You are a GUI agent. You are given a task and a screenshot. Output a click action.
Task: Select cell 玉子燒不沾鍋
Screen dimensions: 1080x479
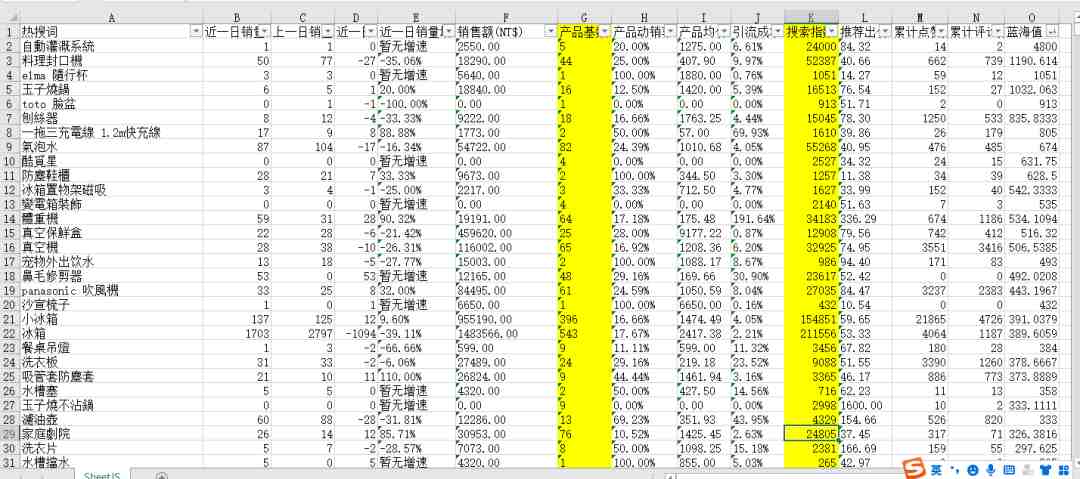pos(111,405)
